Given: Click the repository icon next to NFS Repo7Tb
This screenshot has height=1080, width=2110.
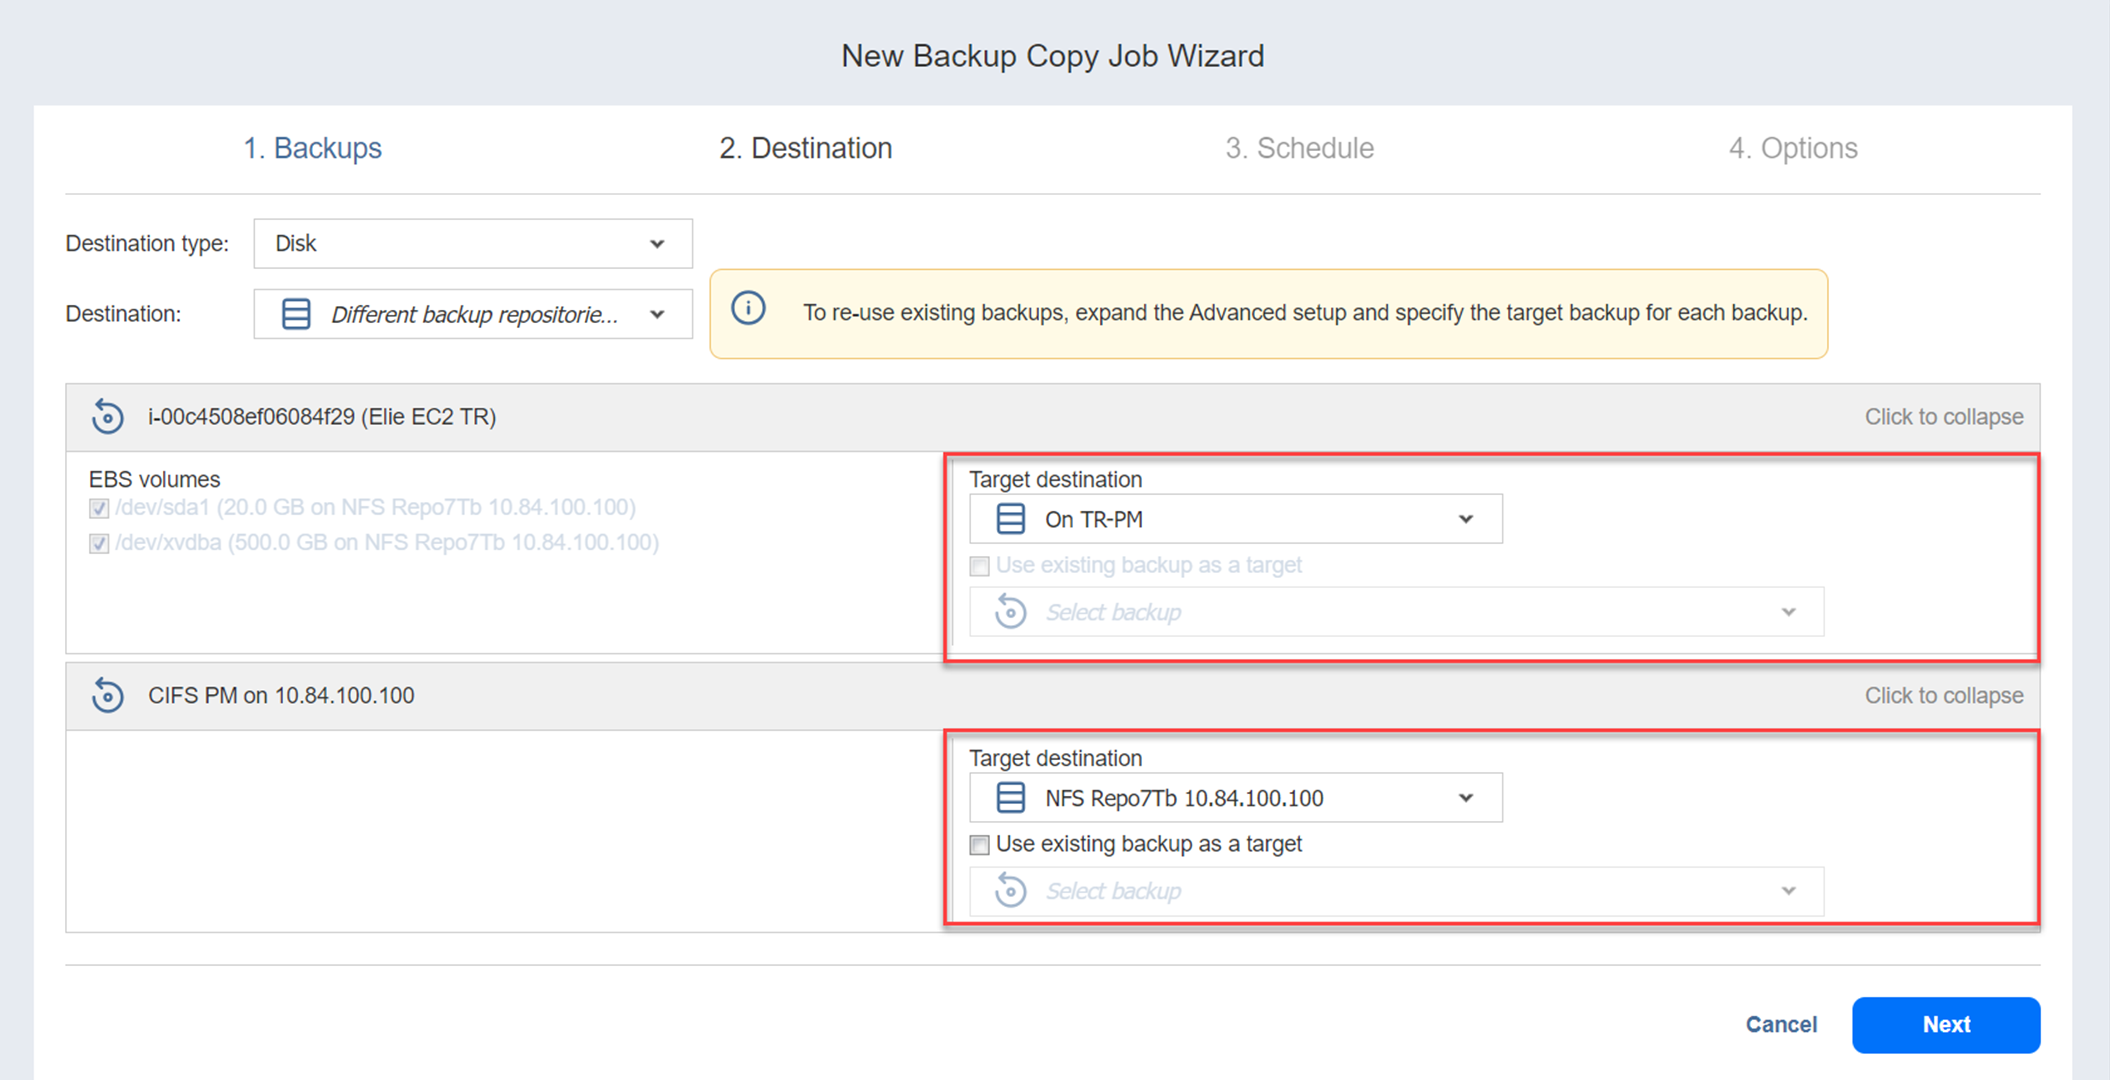Looking at the screenshot, I should coord(1010,798).
